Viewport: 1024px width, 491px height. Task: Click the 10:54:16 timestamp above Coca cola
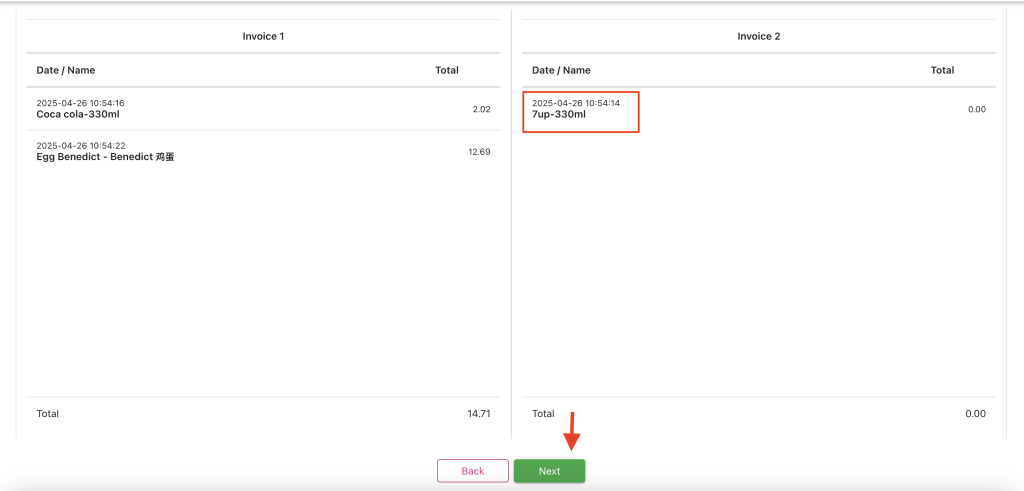point(80,103)
